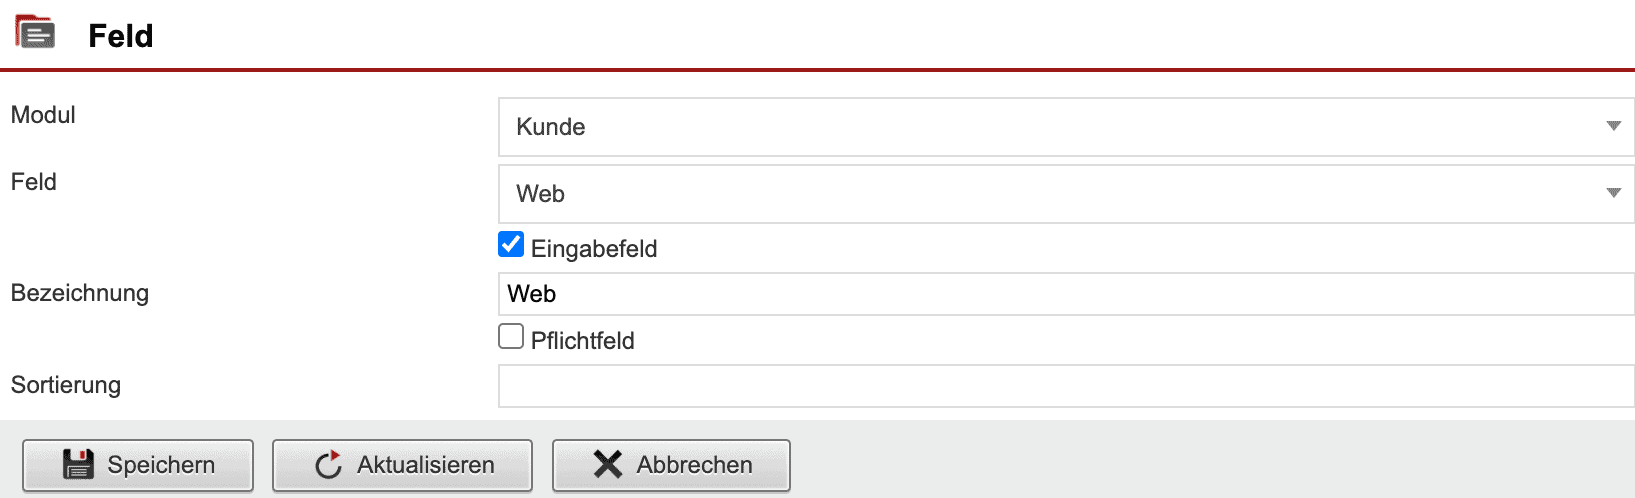Image resolution: width=1635 pixels, height=498 pixels.
Task: Uncheck the Eingabefeld checkbox
Action: click(x=511, y=245)
